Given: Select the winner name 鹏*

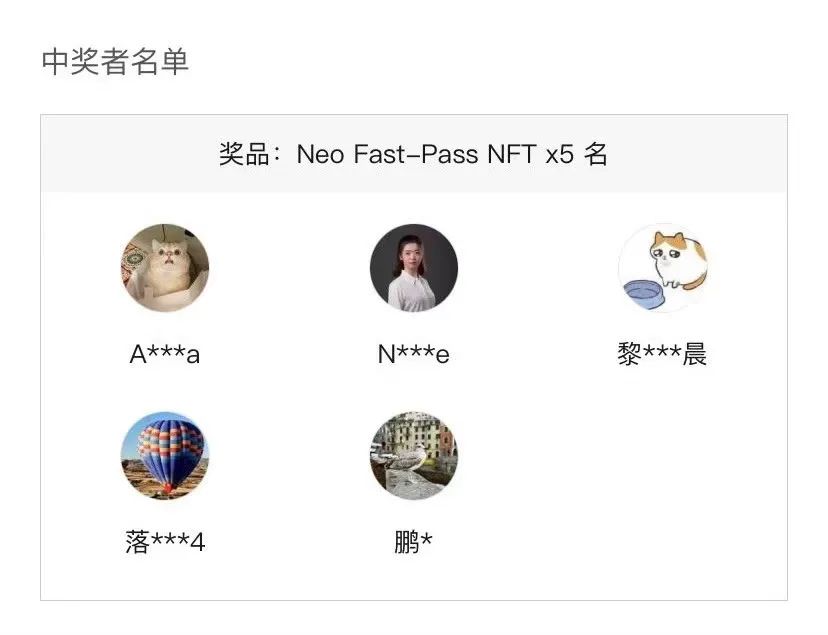Looking at the screenshot, I should 414,543.
